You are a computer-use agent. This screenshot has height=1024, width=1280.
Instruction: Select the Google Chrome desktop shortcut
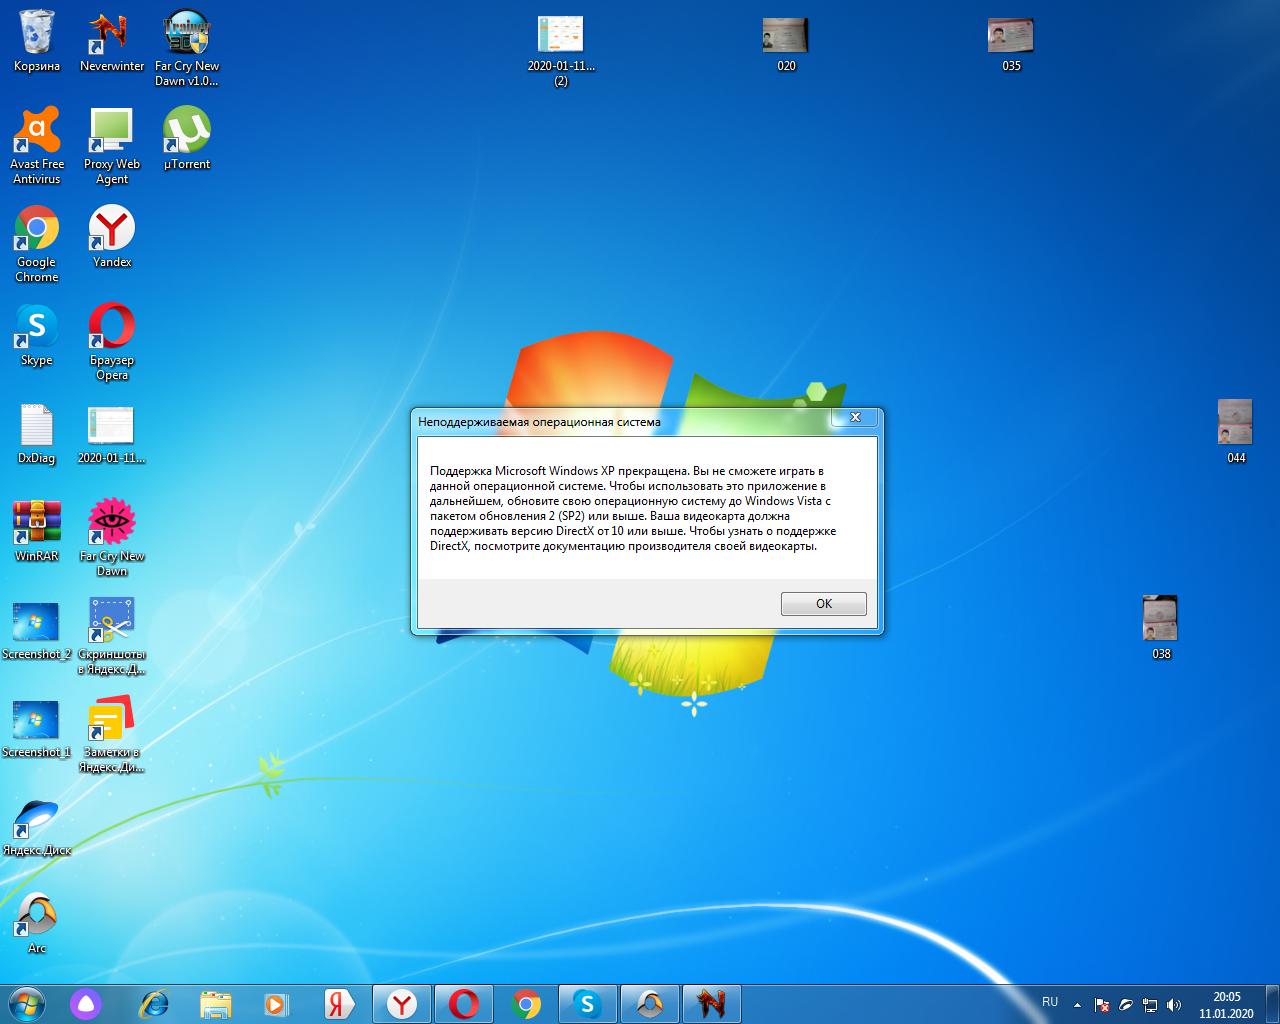(37, 244)
